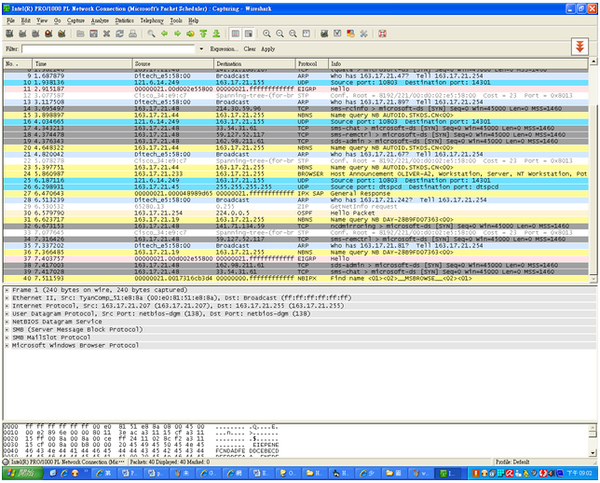Toggle packet list colorization

(x=235, y=34)
